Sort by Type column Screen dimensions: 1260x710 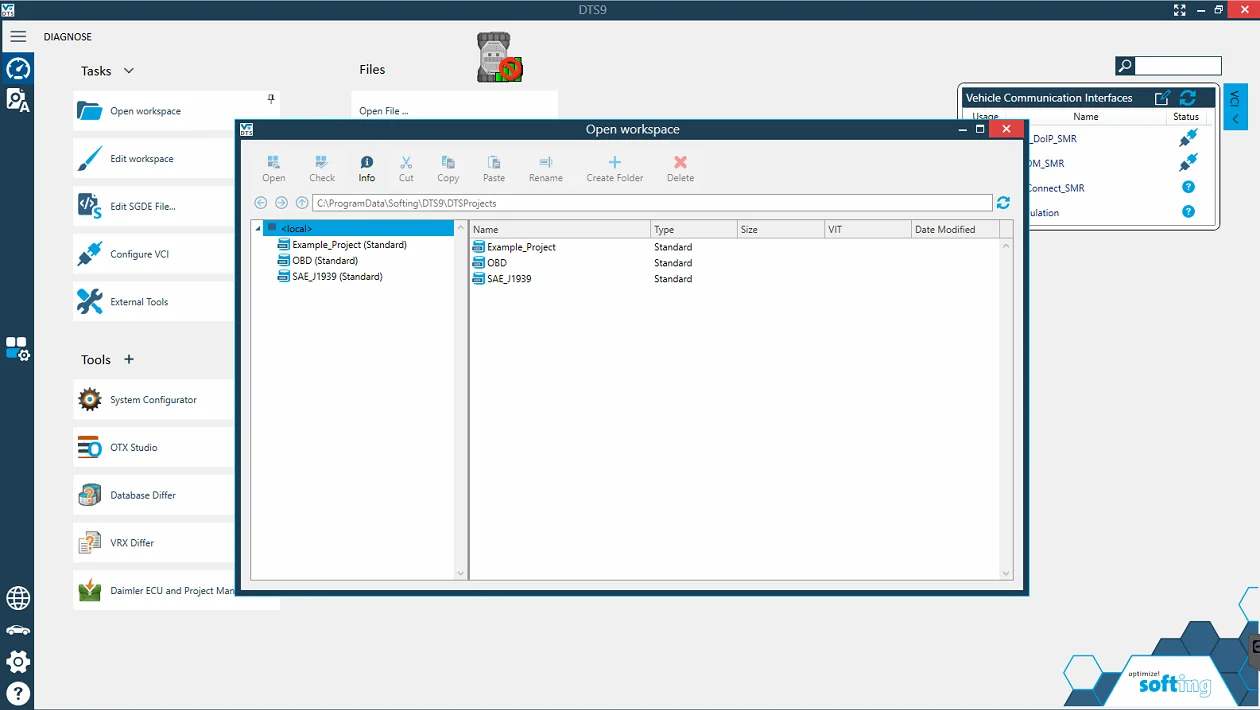pyautogui.click(x=693, y=230)
